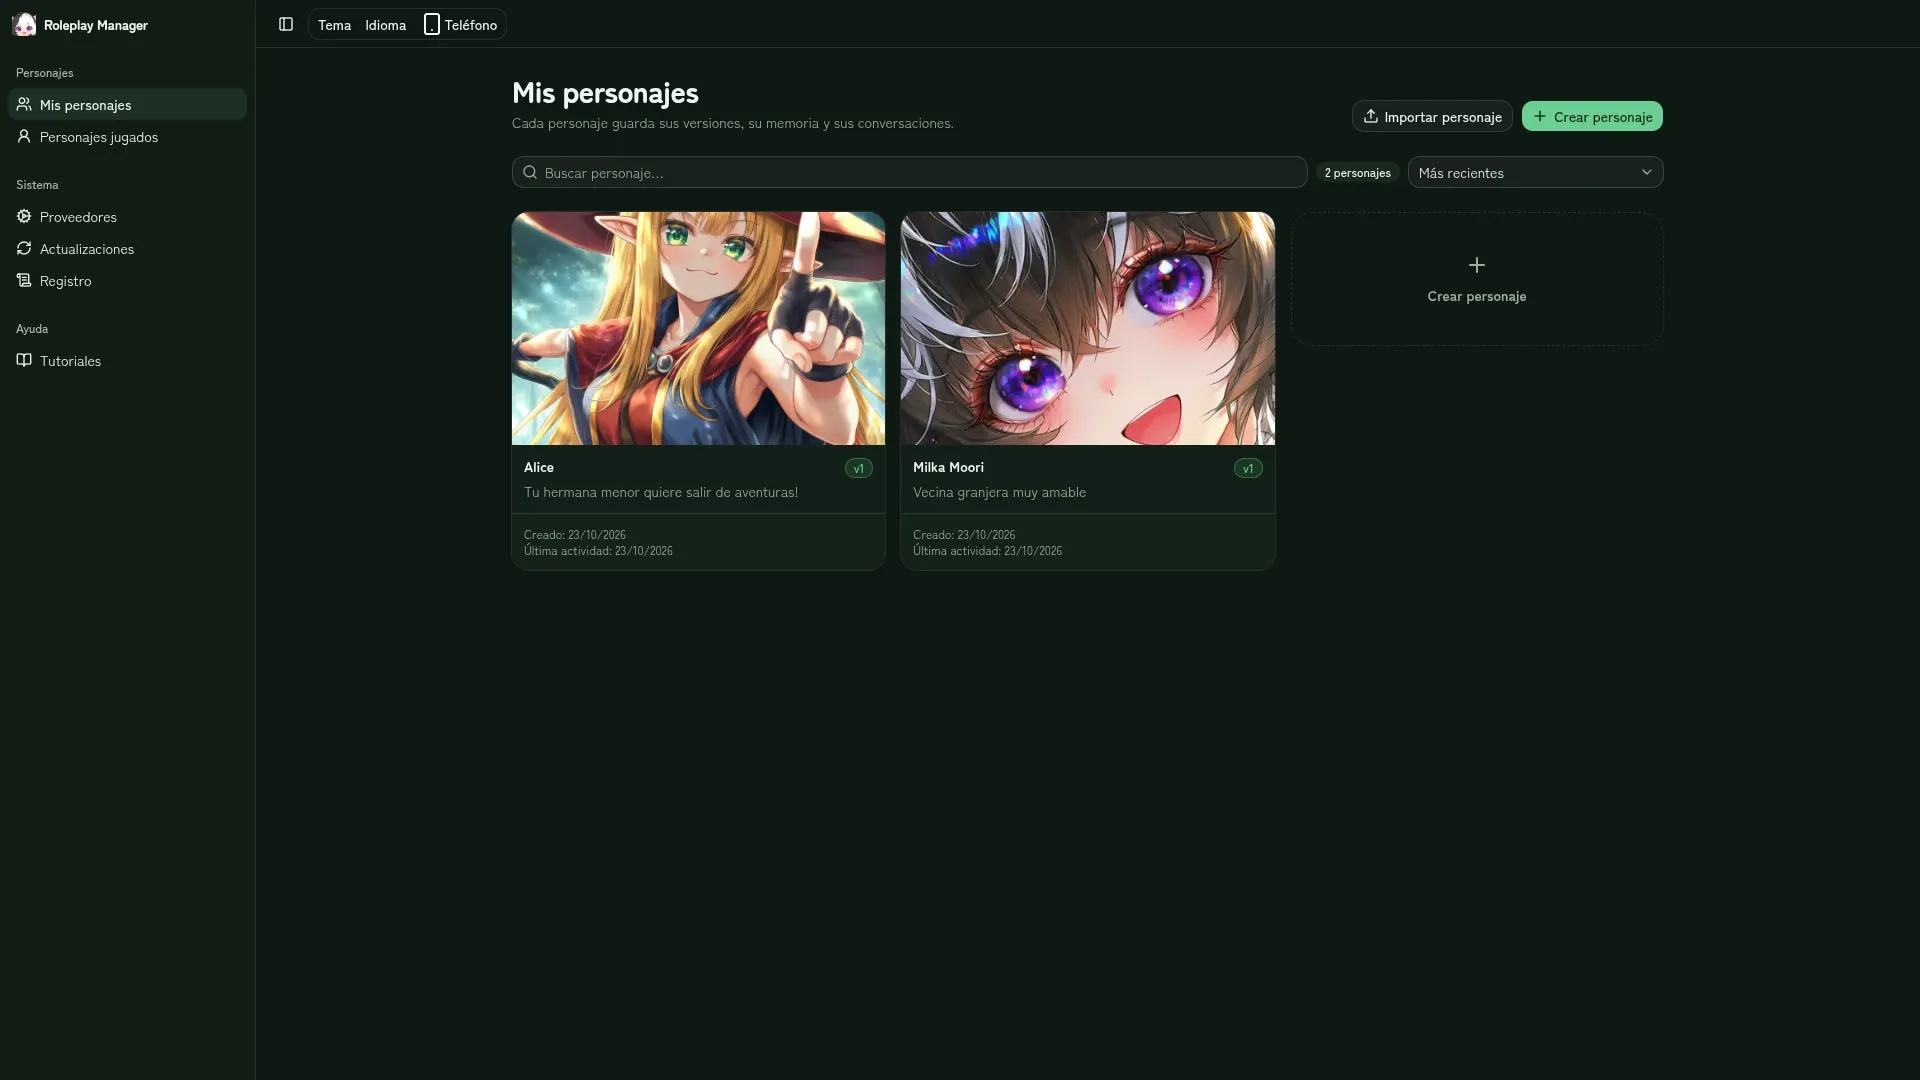
Task: Click the Actualizaciones refresh icon
Action: click(24, 249)
